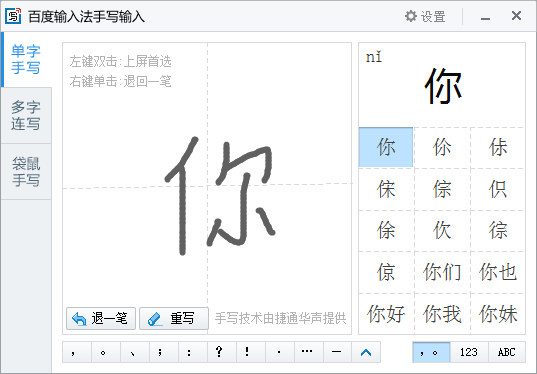537x374 pixels.
Task: Click the 退一笔 undo stroke button
Action: click(x=101, y=319)
